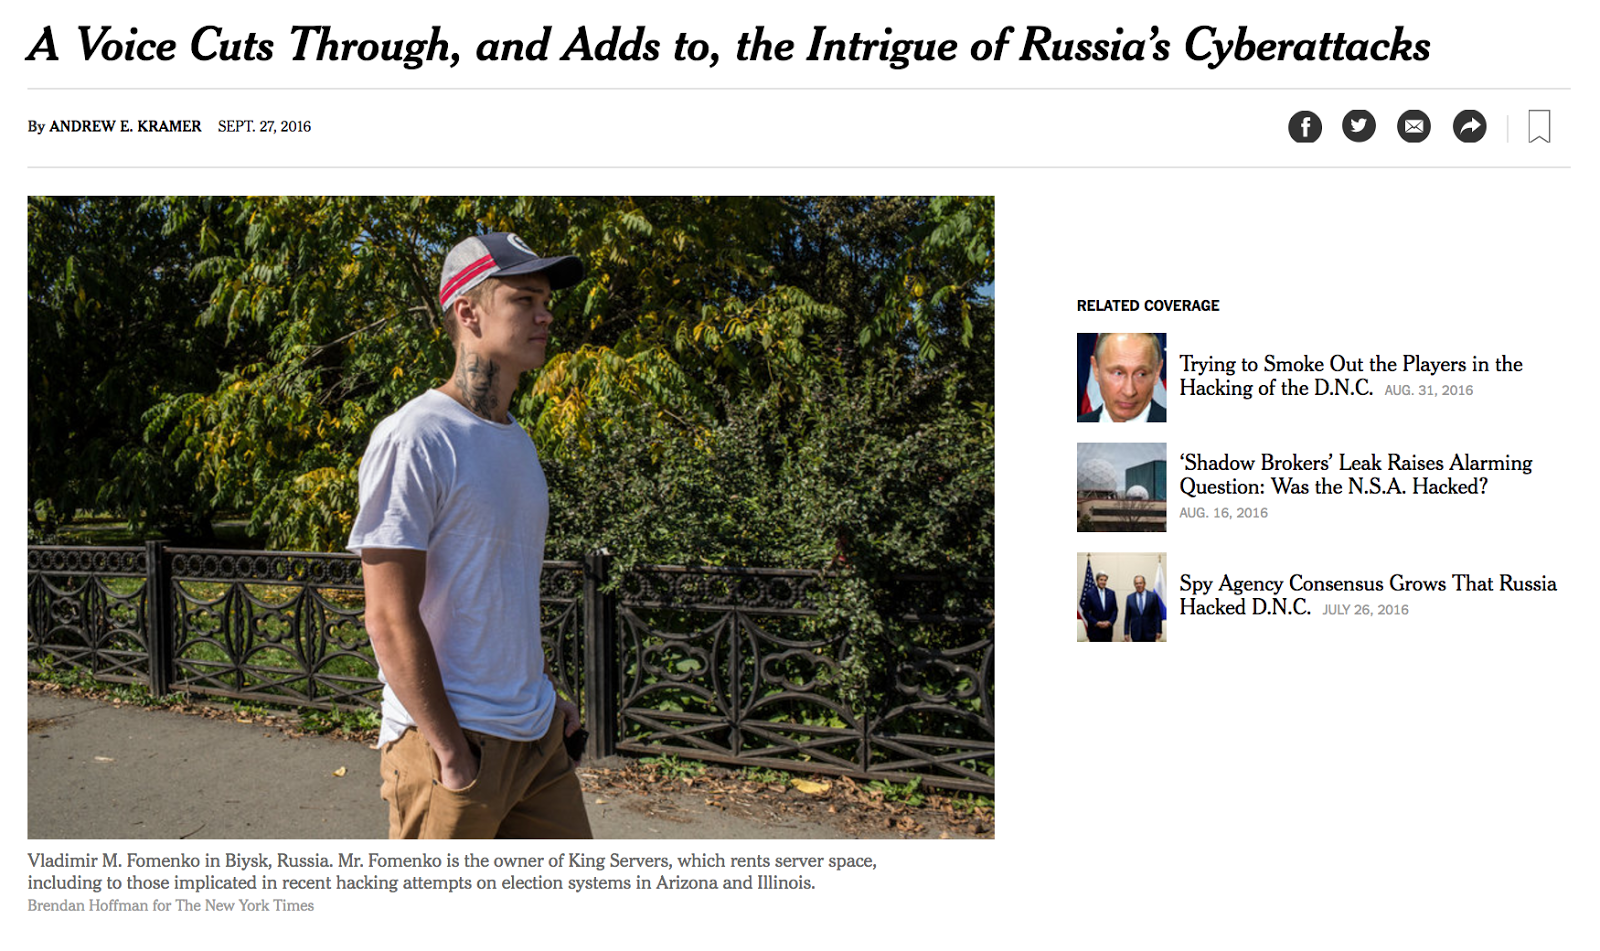Click the Aug. 16, 2016 date label
The height and width of the screenshot is (951, 1600).
[1223, 513]
